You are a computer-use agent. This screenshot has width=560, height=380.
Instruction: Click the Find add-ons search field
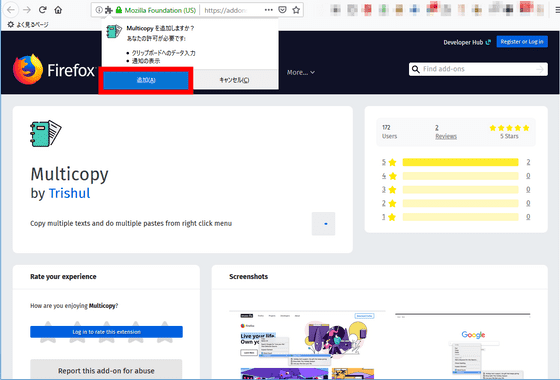[x=478, y=69]
